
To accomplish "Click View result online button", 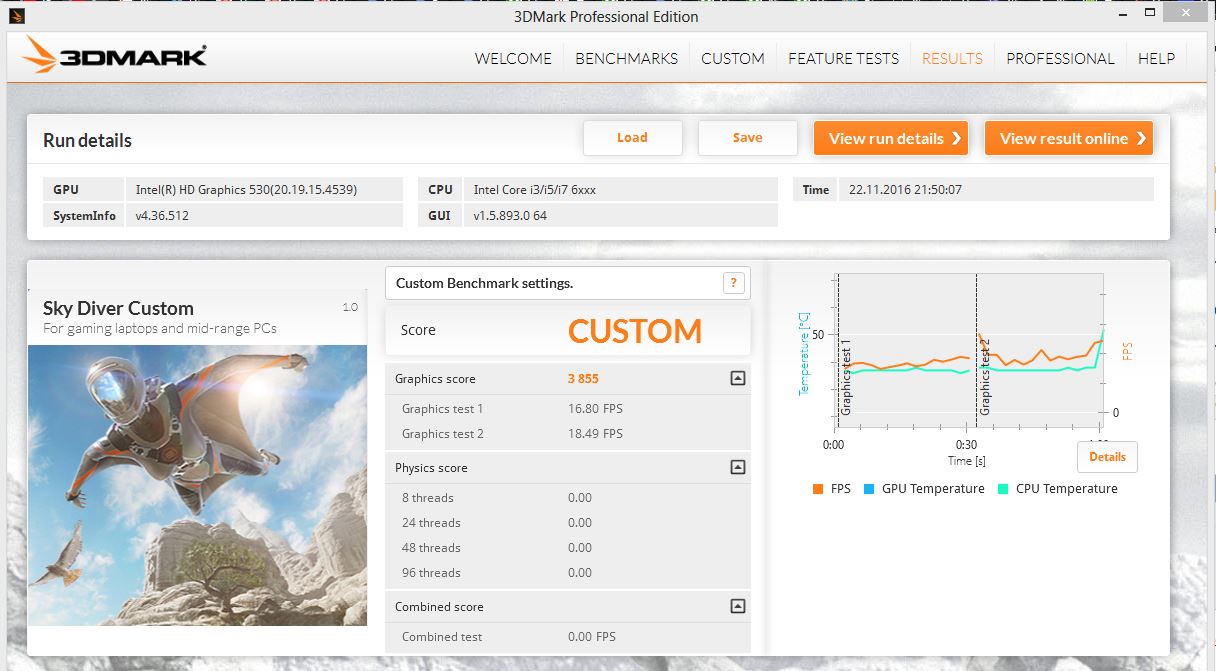I will coord(1069,138).
